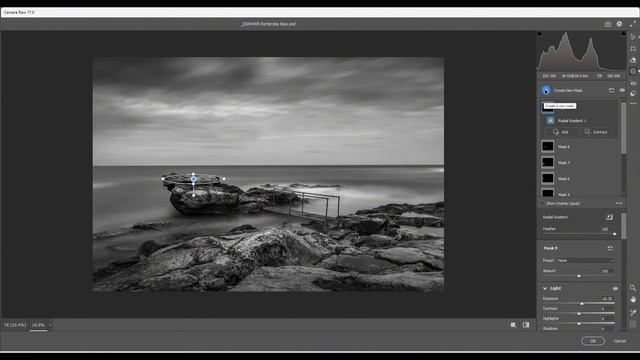The height and width of the screenshot is (360, 640).
Task: Select the Crop and rotate tool icon
Action: (633, 48)
